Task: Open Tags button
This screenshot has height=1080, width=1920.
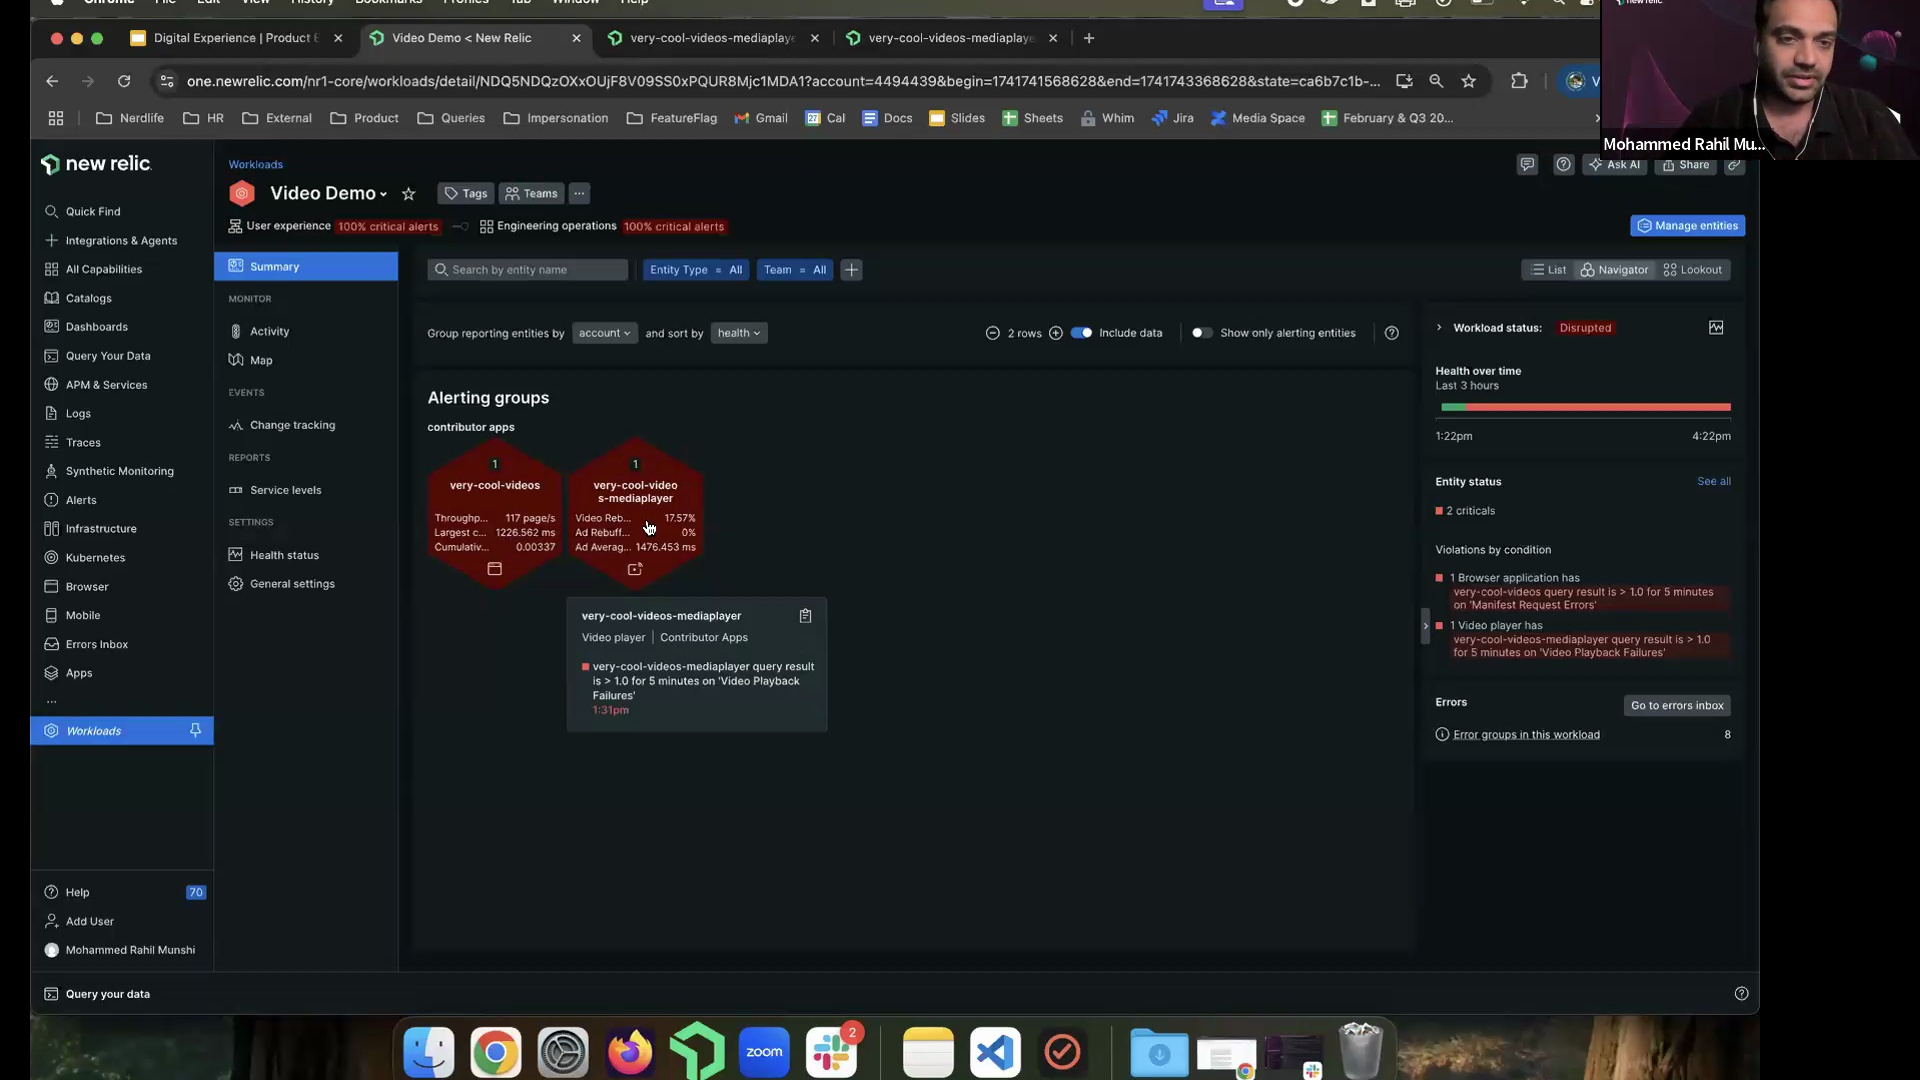Action: 466,194
